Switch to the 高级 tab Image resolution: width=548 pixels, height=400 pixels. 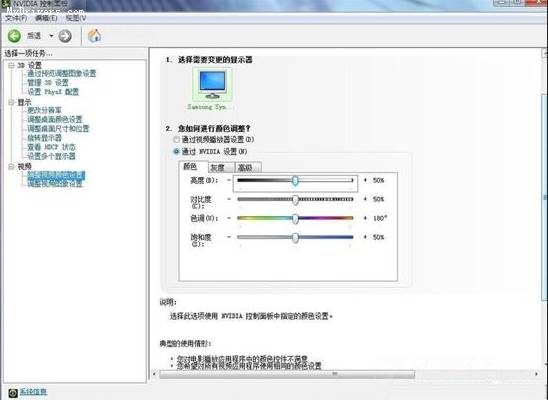pos(248,168)
